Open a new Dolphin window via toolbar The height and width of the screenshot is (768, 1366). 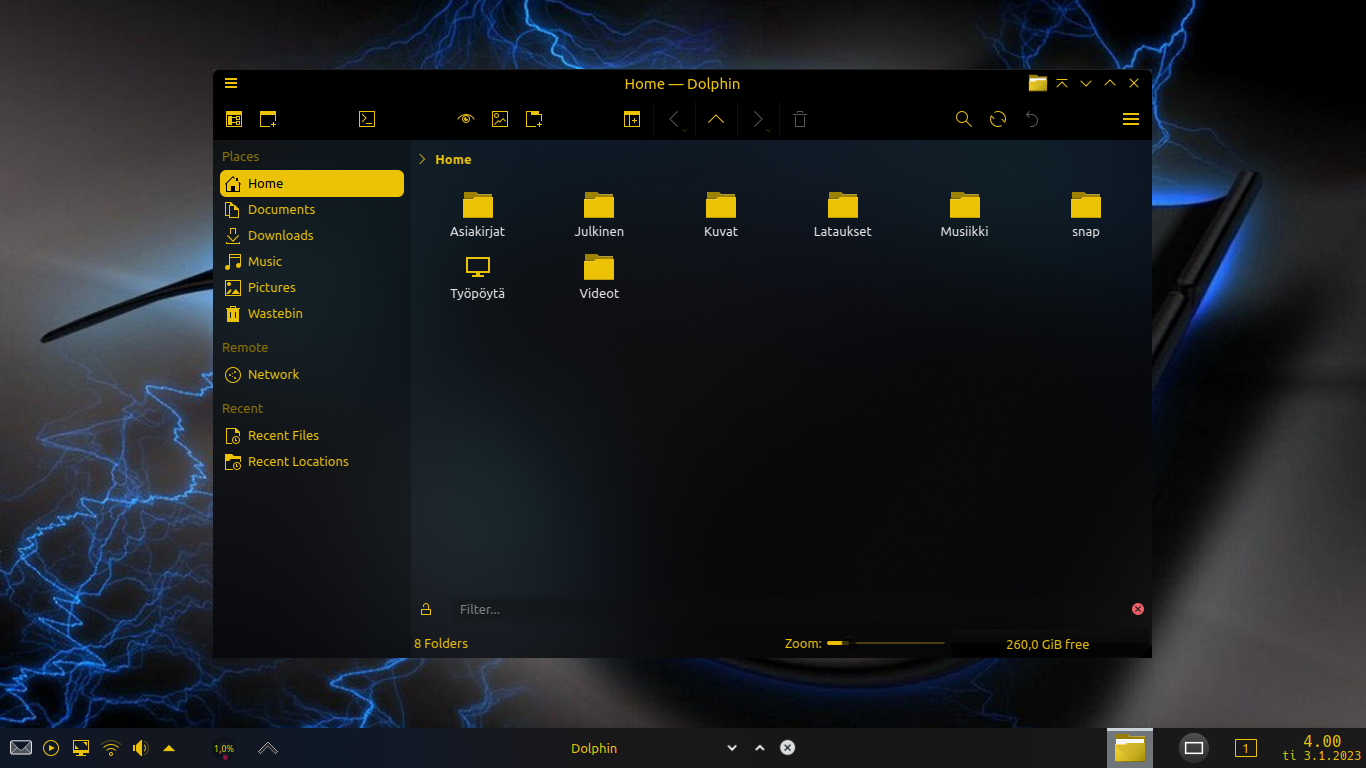[268, 119]
